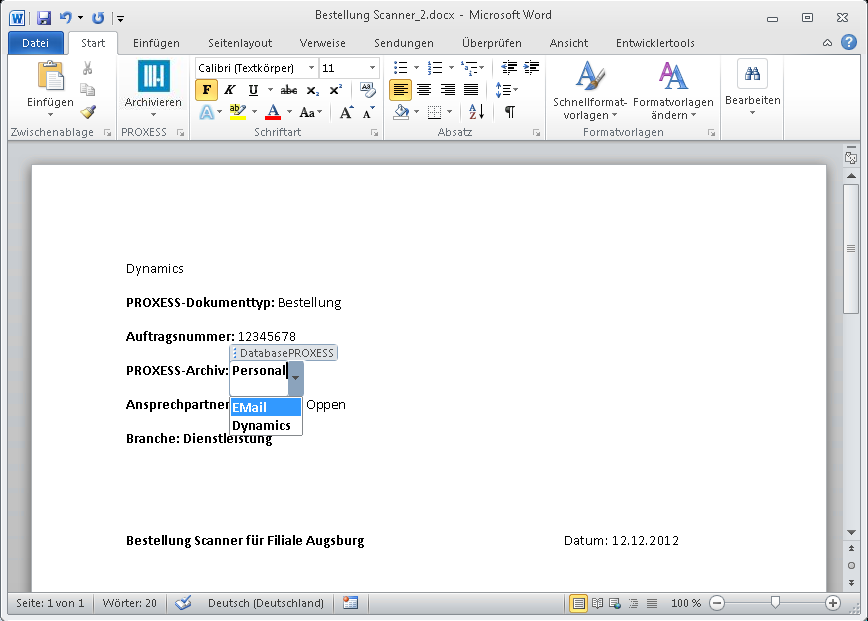The height and width of the screenshot is (621, 868).
Task: Click the language Deutsch (Deutschland) indicator
Action: (266, 603)
